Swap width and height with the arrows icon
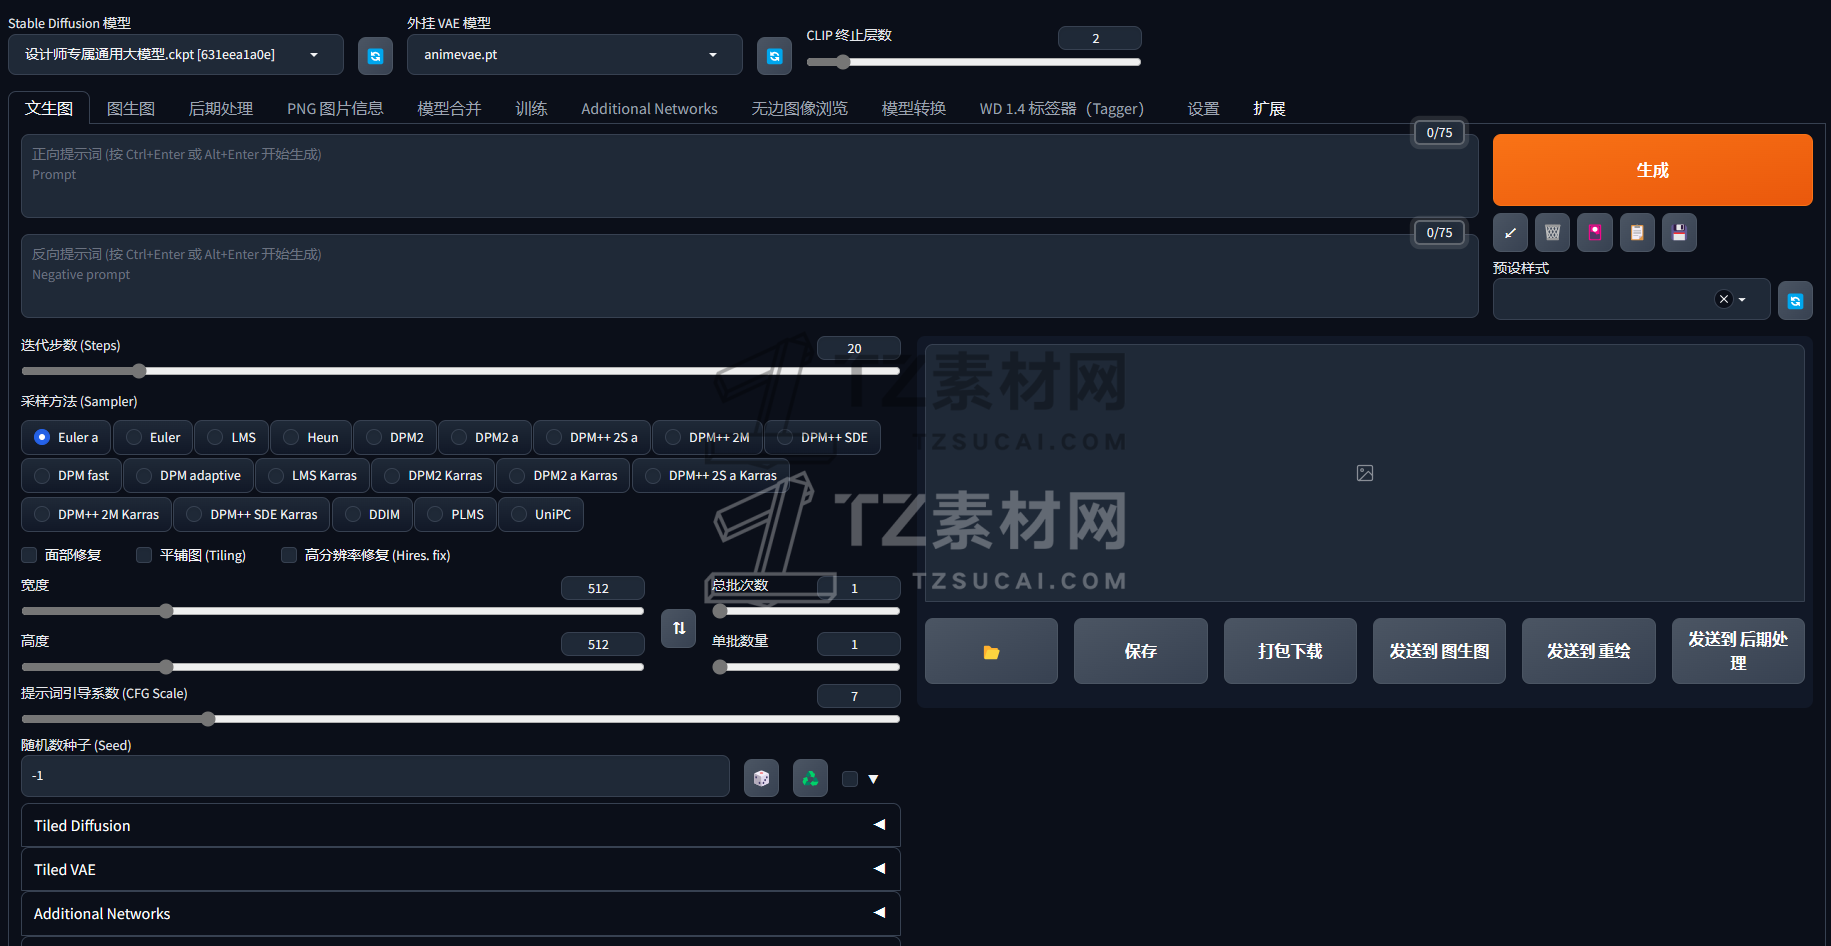The height and width of the screenshot is (946, 1831). [x=679, y=628]
